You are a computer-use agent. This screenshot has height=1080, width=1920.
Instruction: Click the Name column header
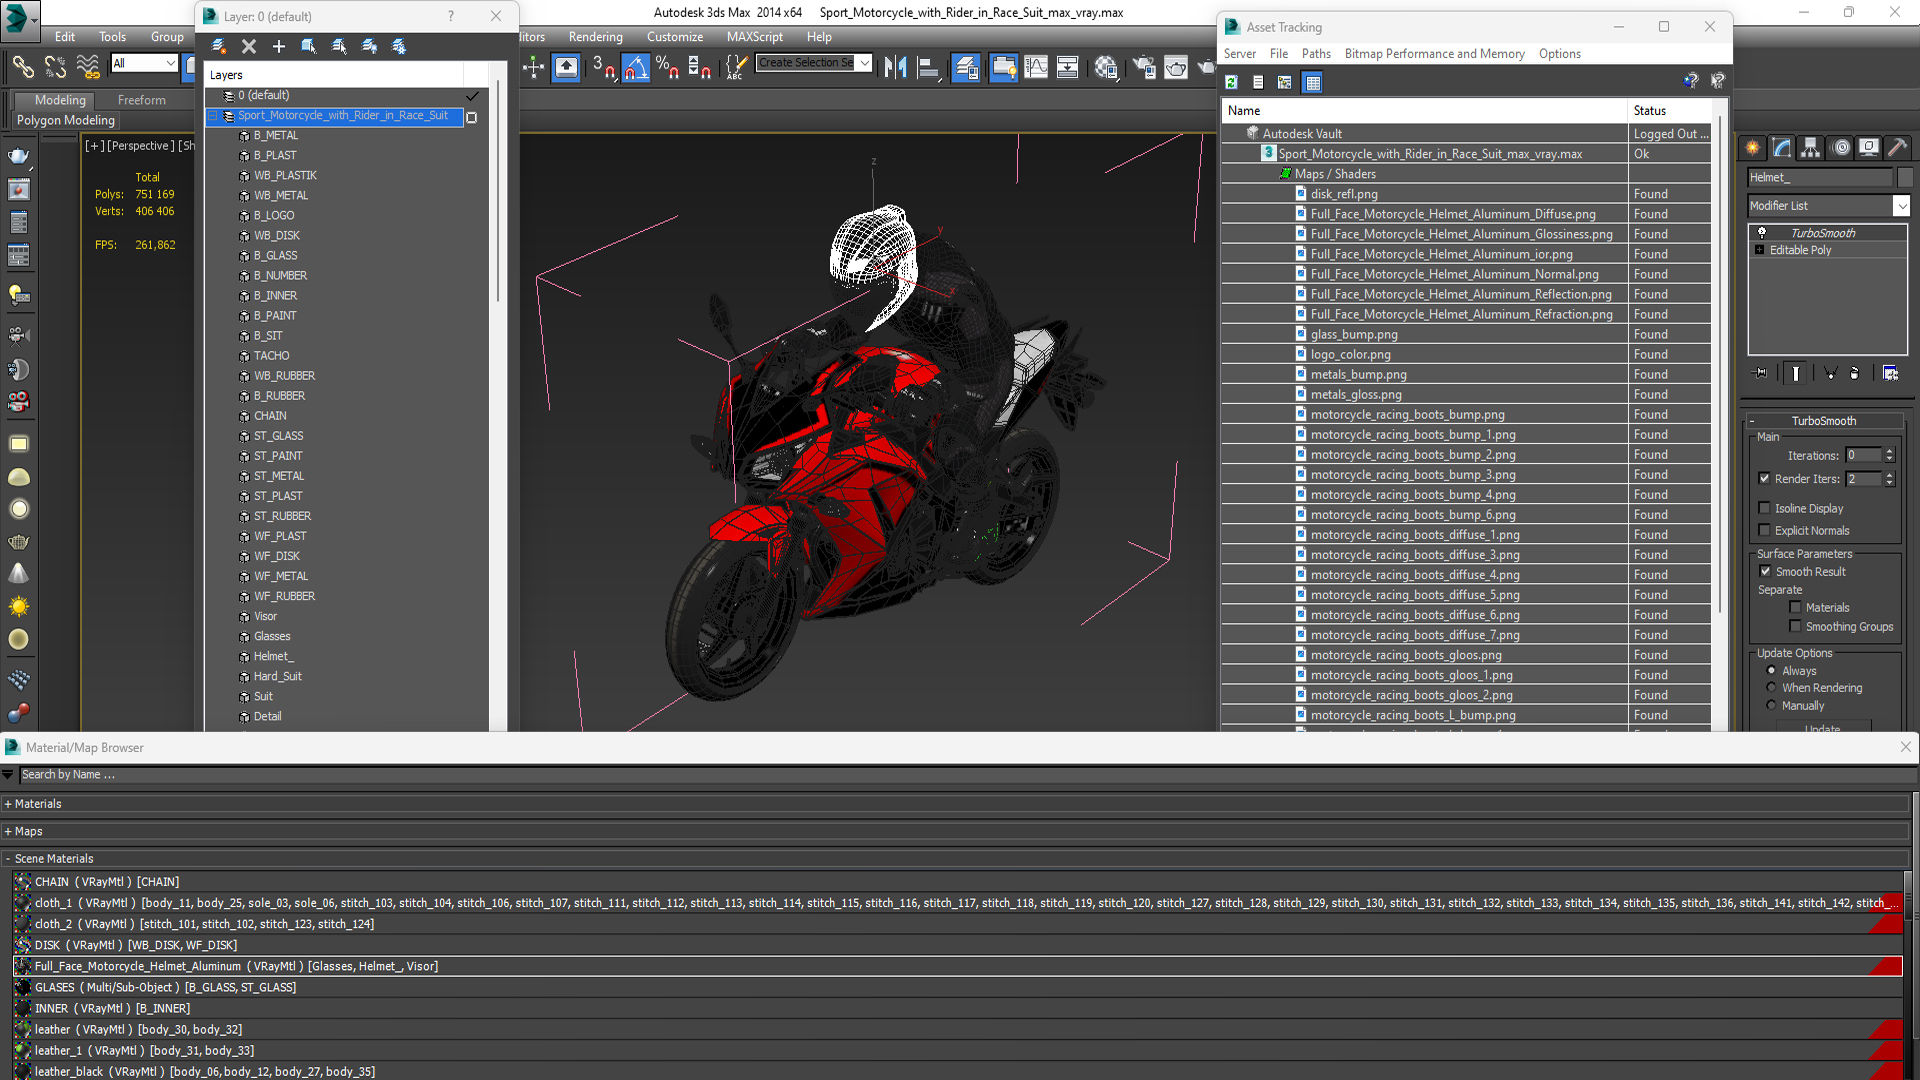point(1424,111)
